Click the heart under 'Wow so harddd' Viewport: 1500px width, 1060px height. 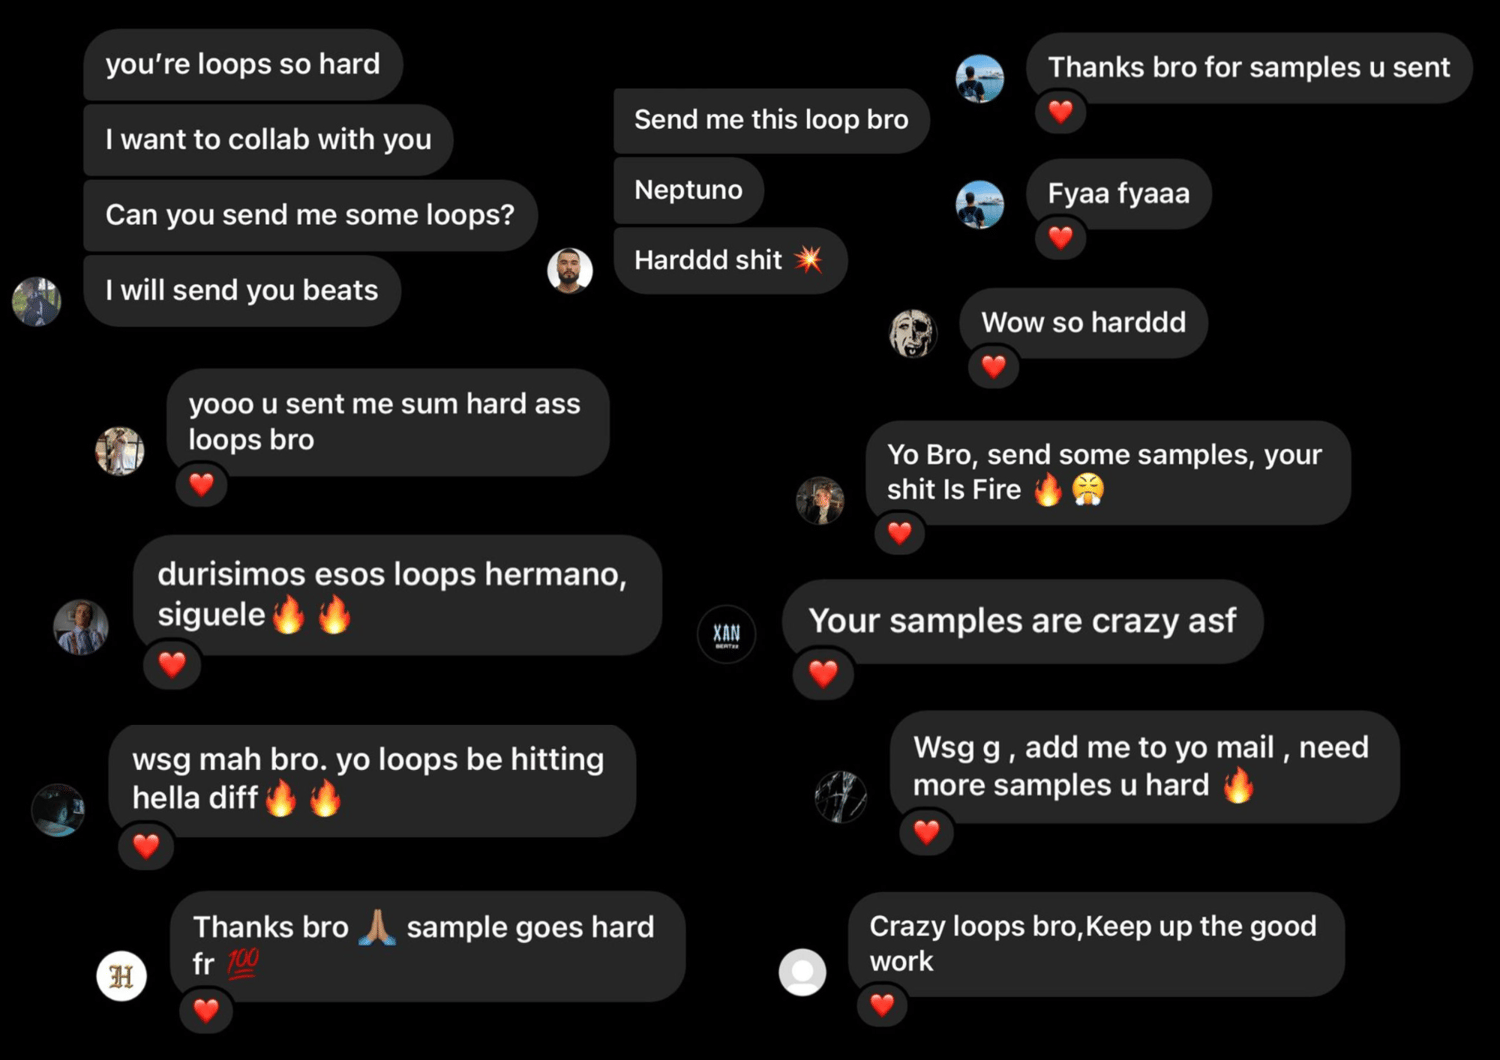pos(994,366)
